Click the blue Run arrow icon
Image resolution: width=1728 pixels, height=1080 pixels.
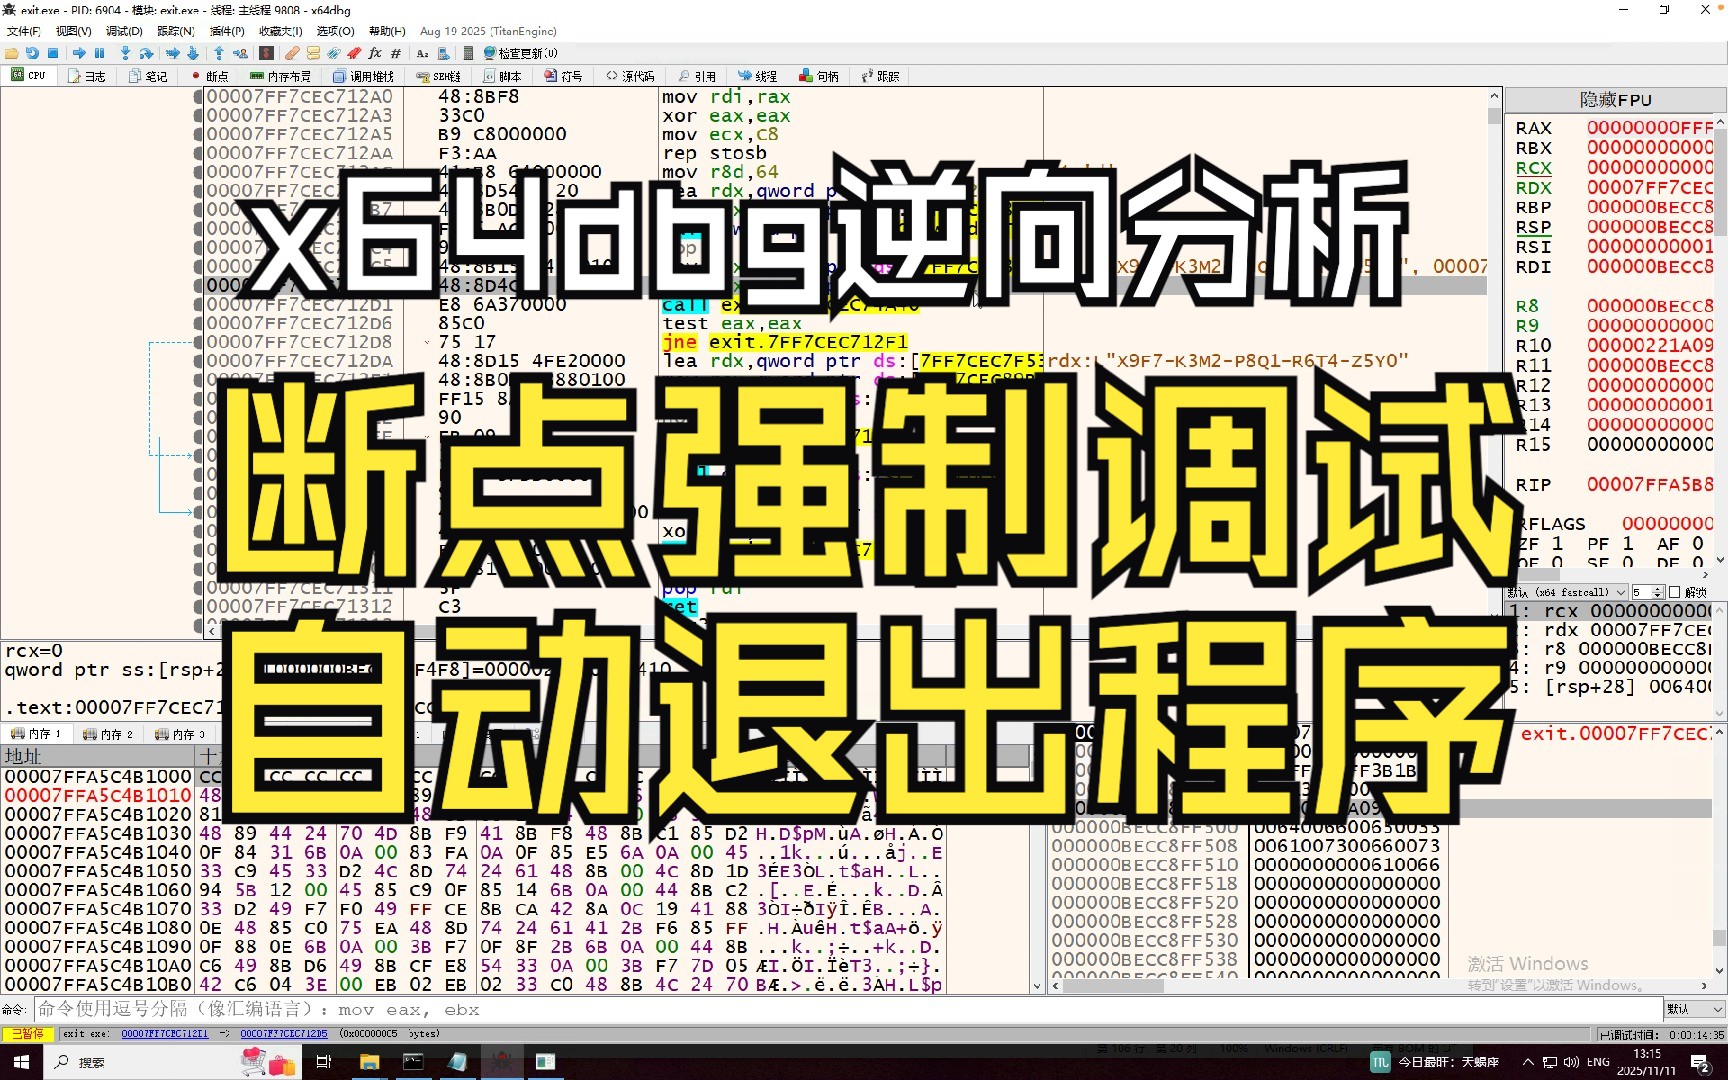(x=79, y=53)
